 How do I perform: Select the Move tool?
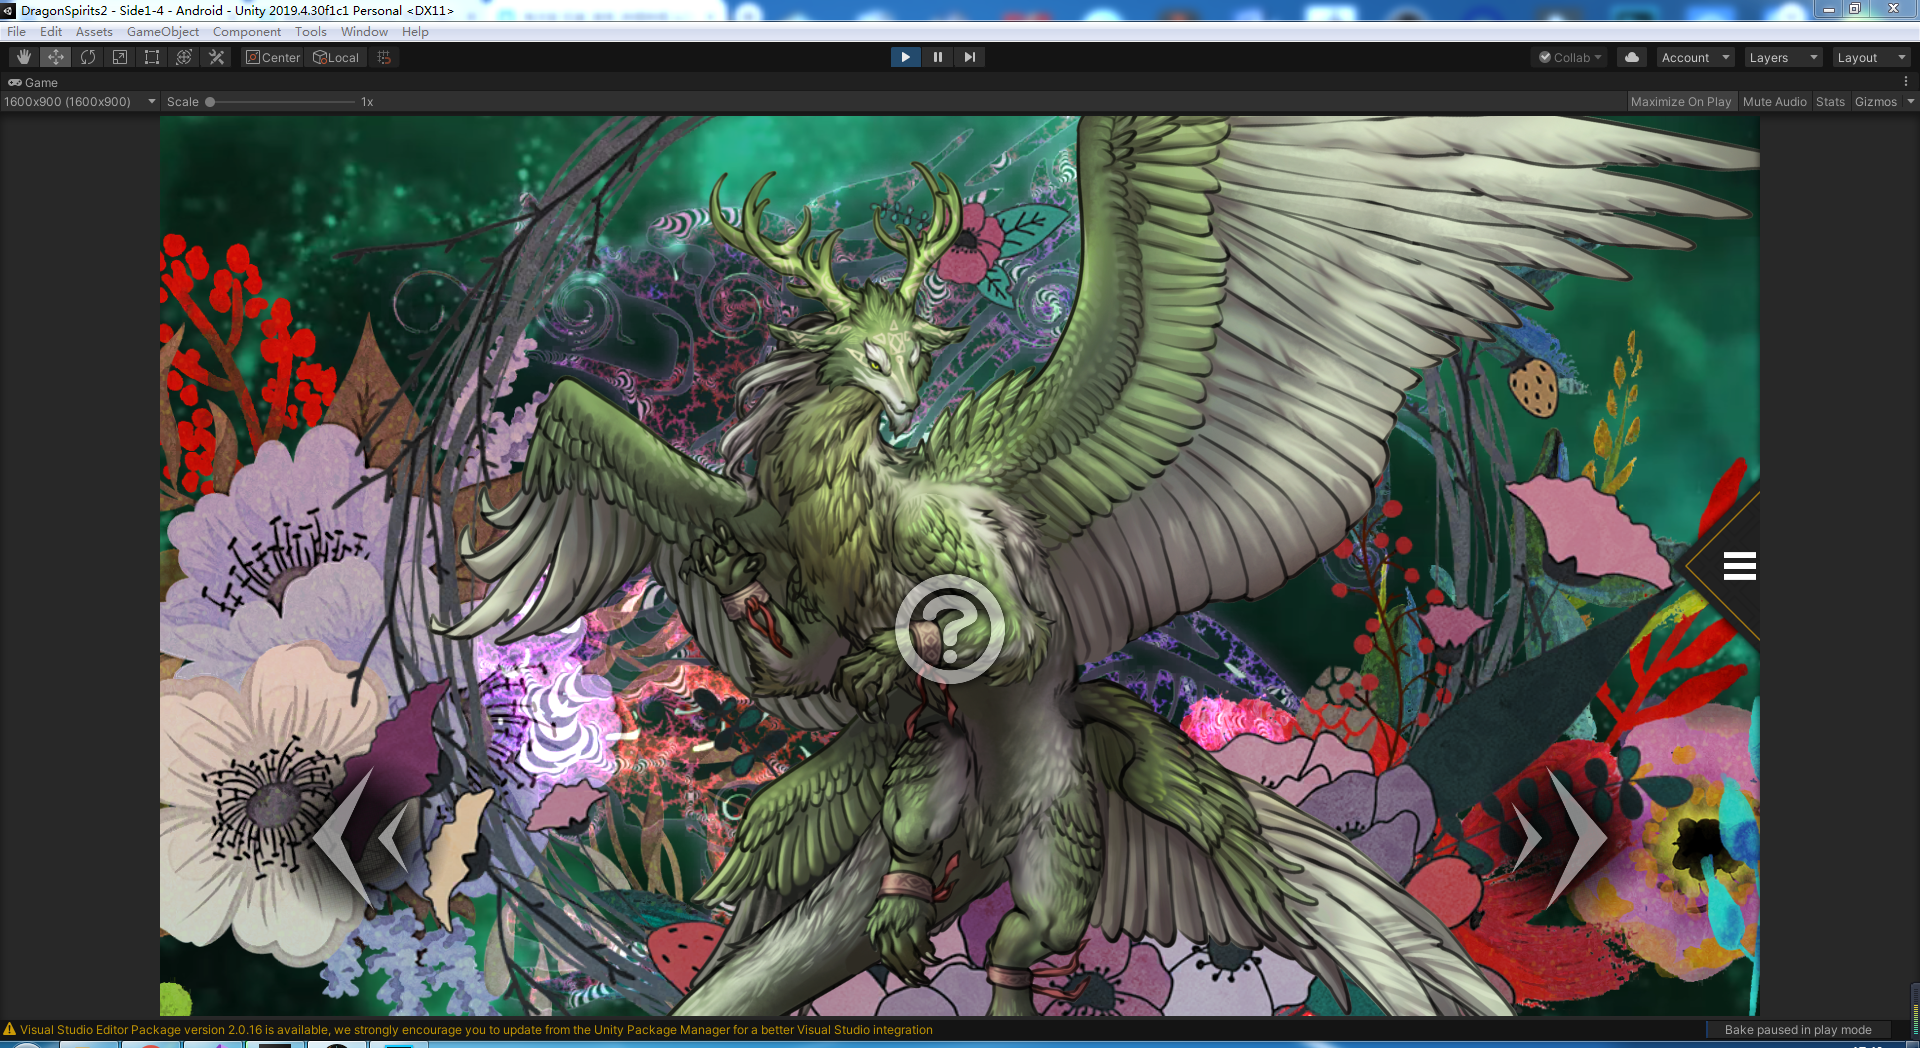pos(56,57)
